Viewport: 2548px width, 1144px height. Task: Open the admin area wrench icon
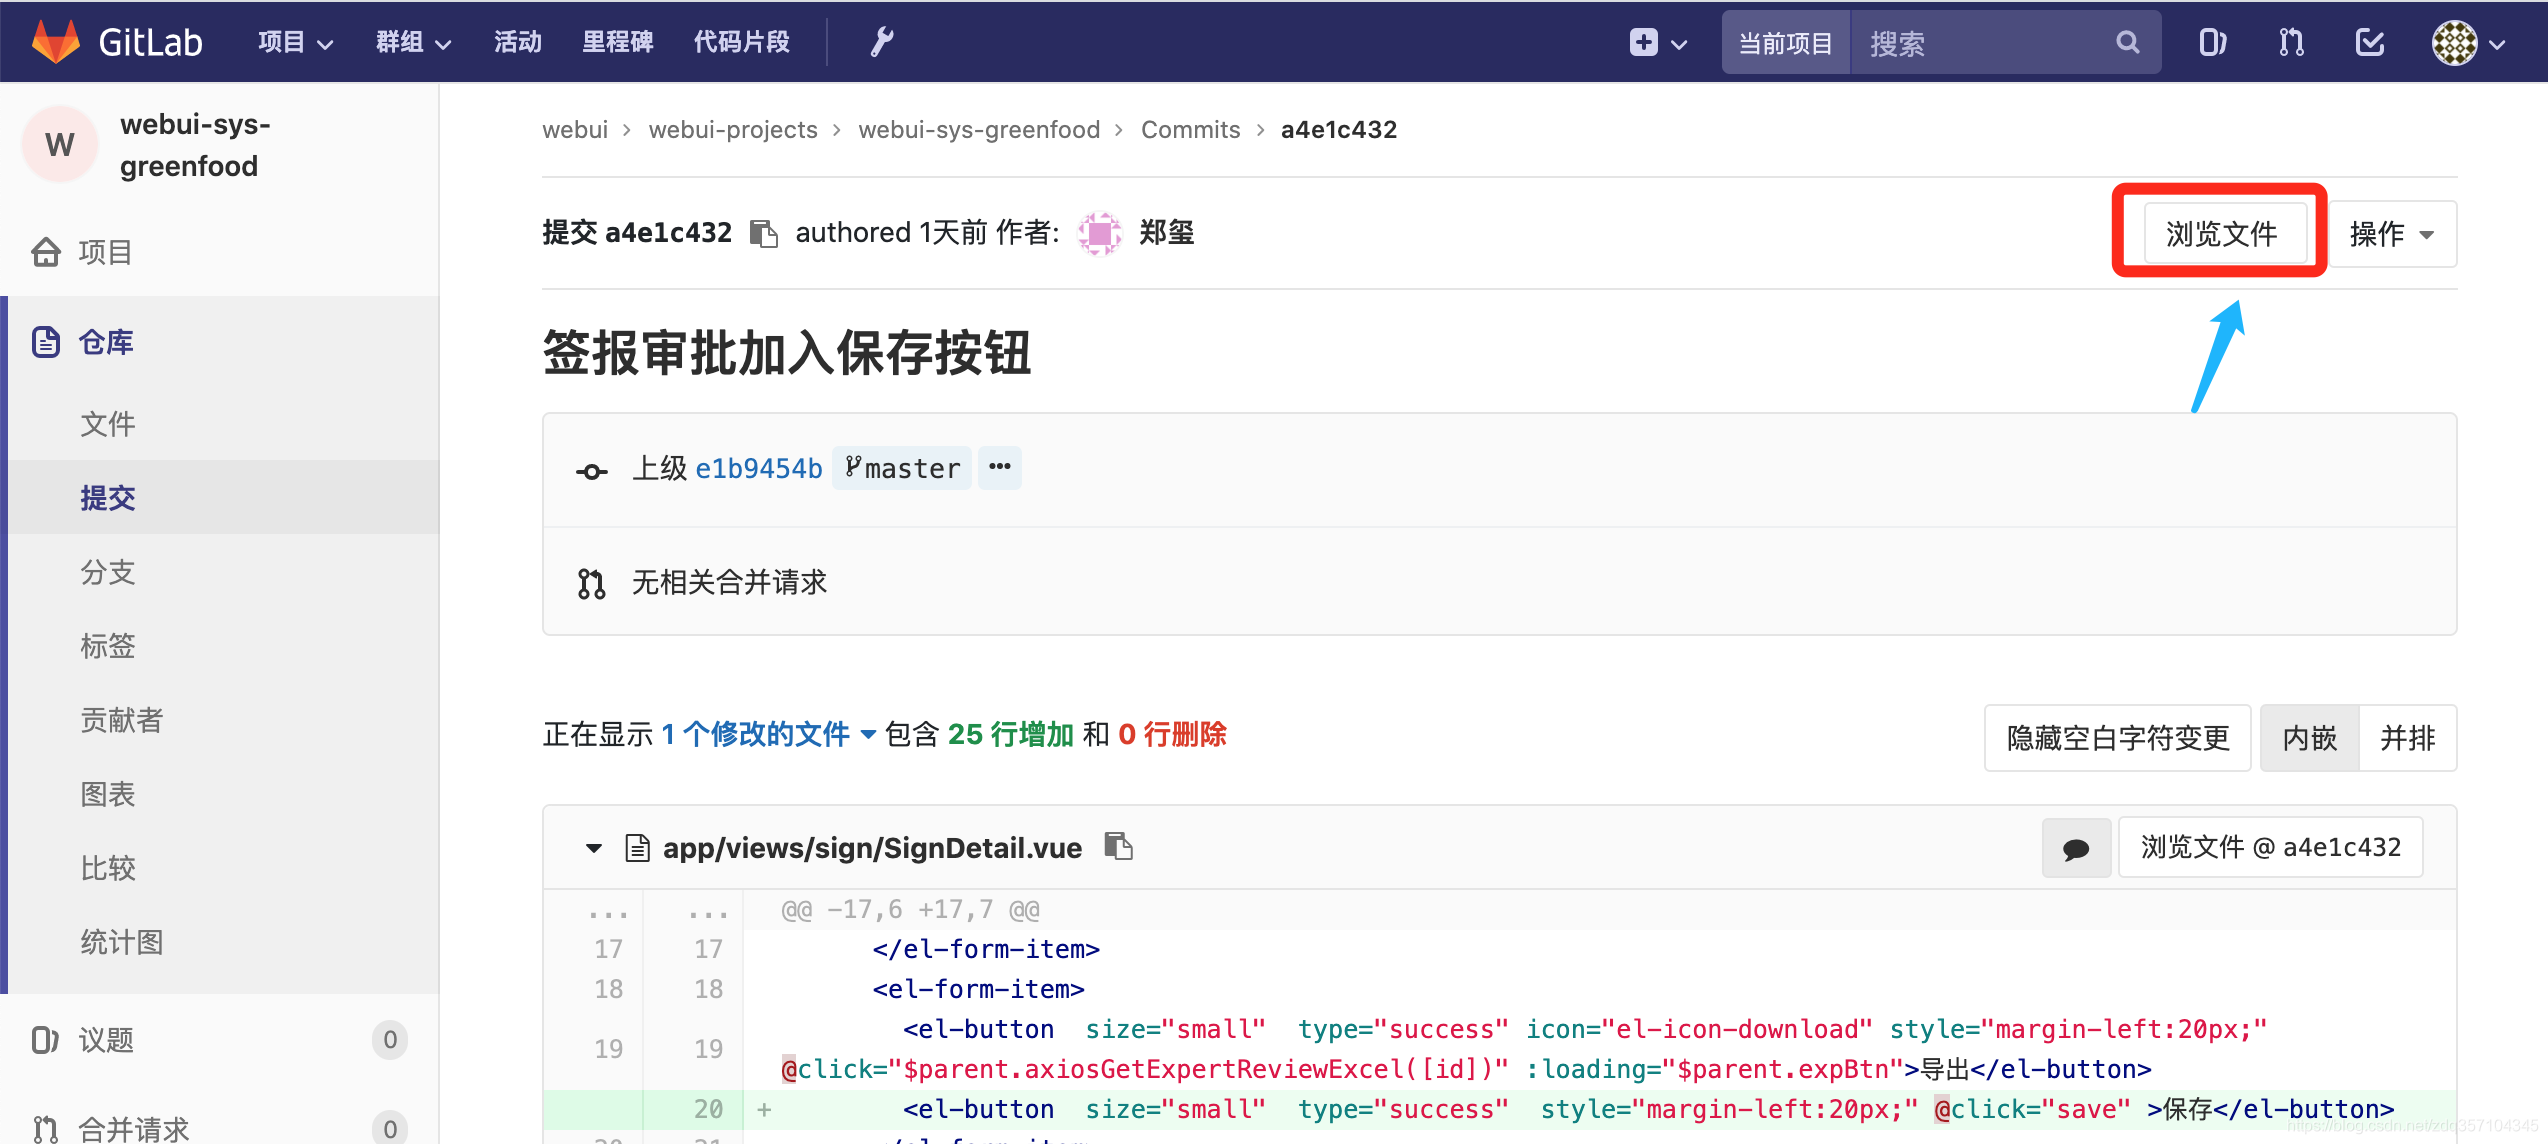click(881, 42)
